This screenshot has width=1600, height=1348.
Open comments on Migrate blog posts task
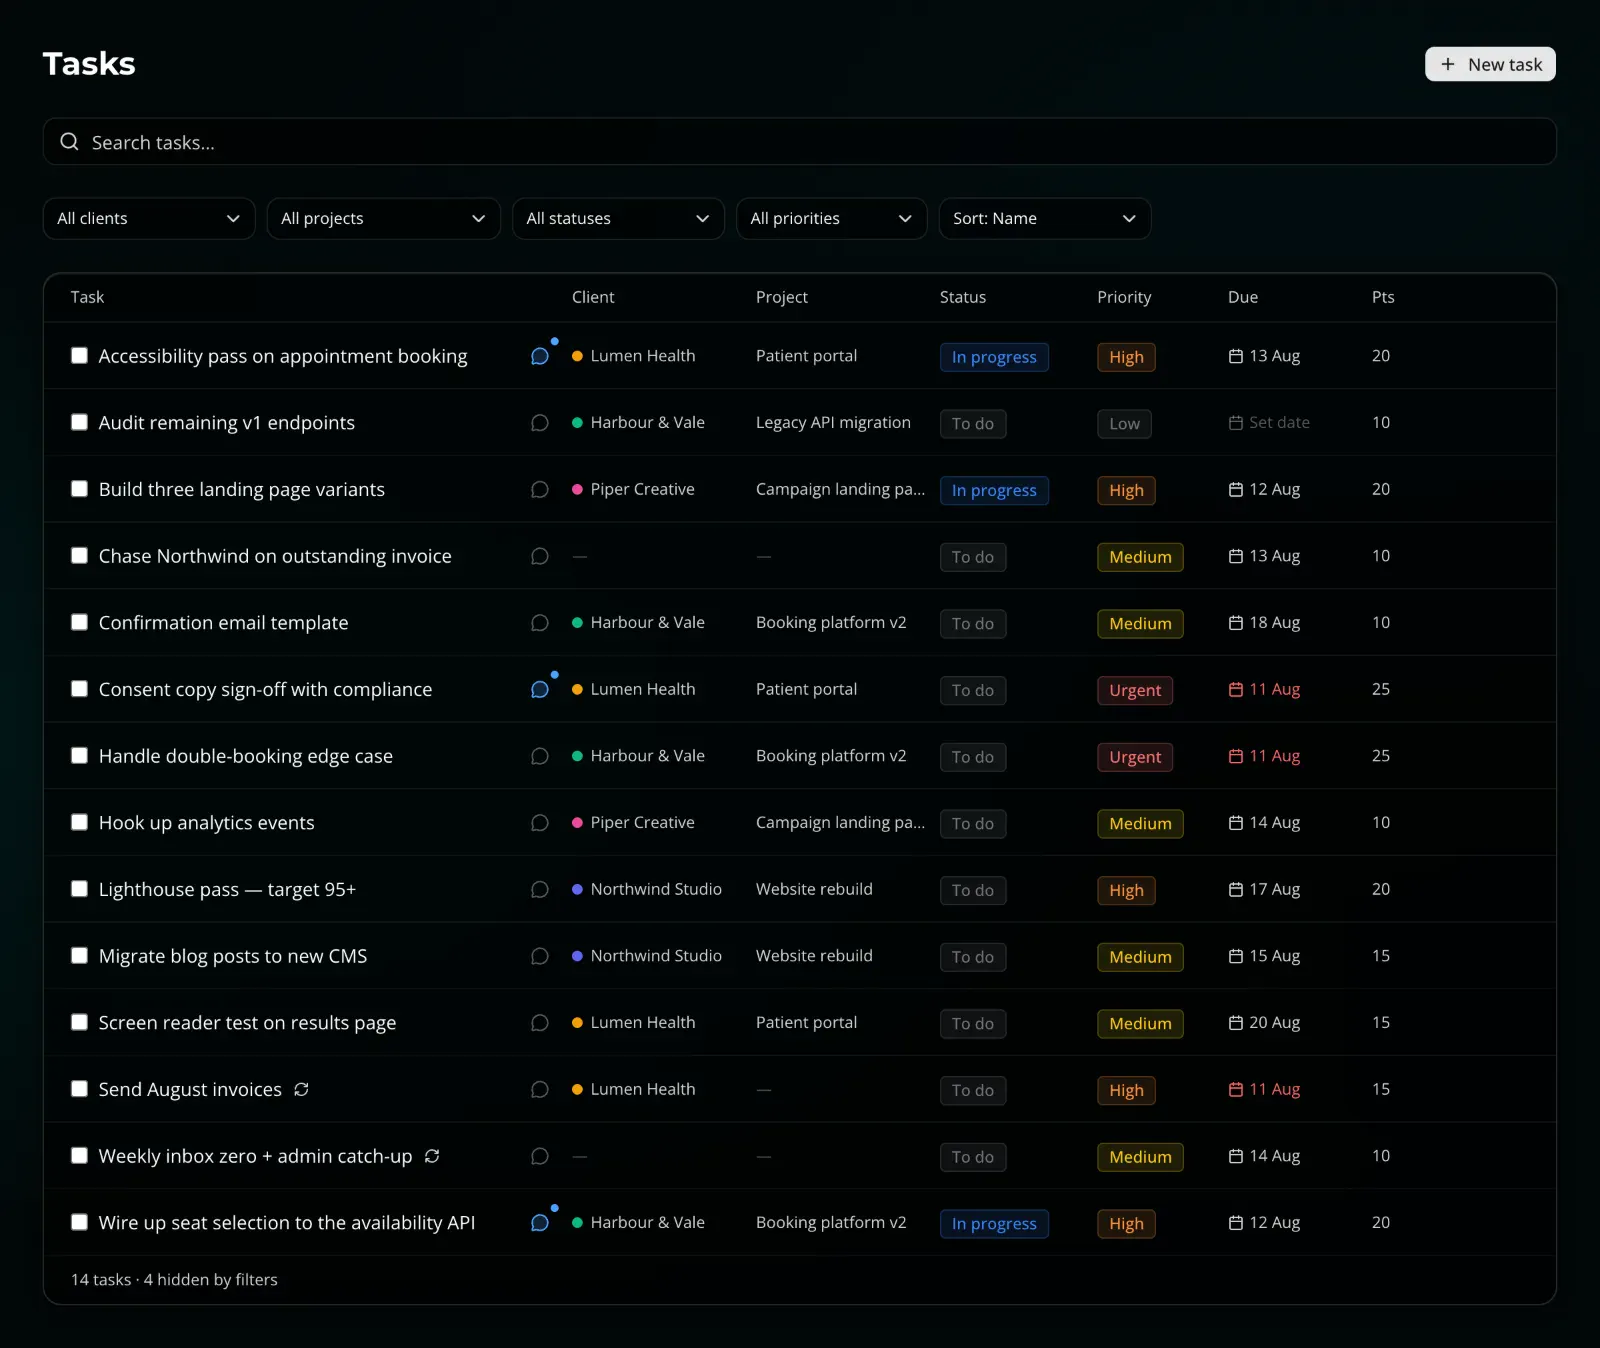540,956
